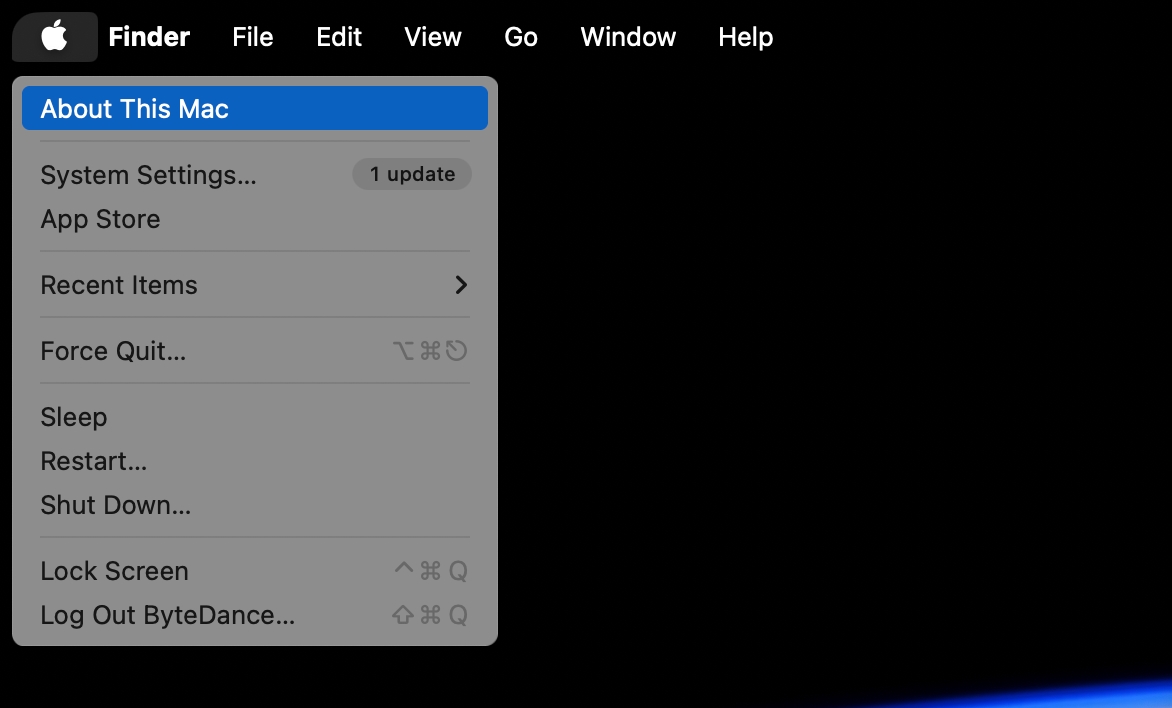Open the Finder menu
The height and width of the screenshot is (708, 1172).
tap(149, 37)
